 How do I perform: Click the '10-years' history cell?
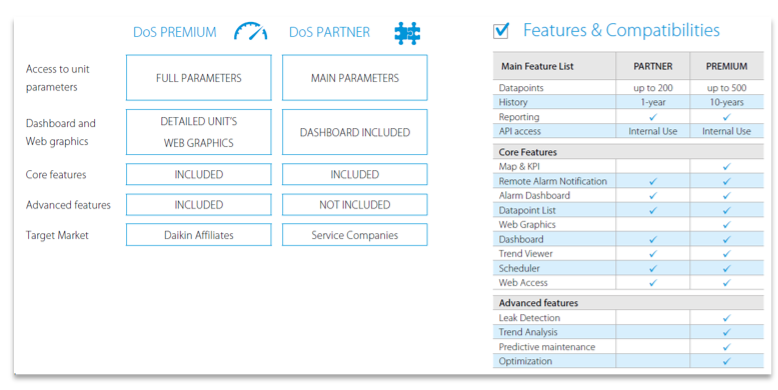click(x=726, y=102)
